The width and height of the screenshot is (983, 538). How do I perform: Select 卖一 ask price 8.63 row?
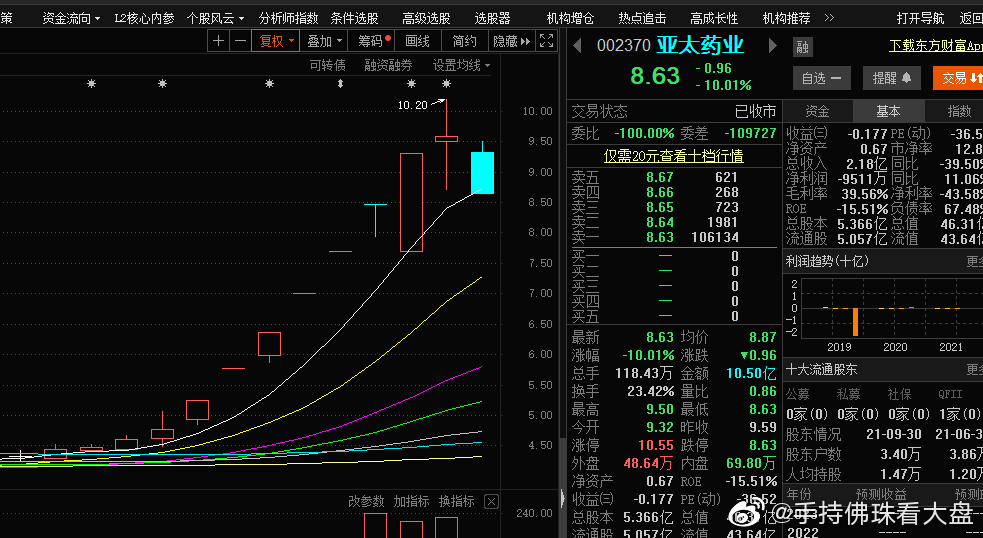[673, 238]
